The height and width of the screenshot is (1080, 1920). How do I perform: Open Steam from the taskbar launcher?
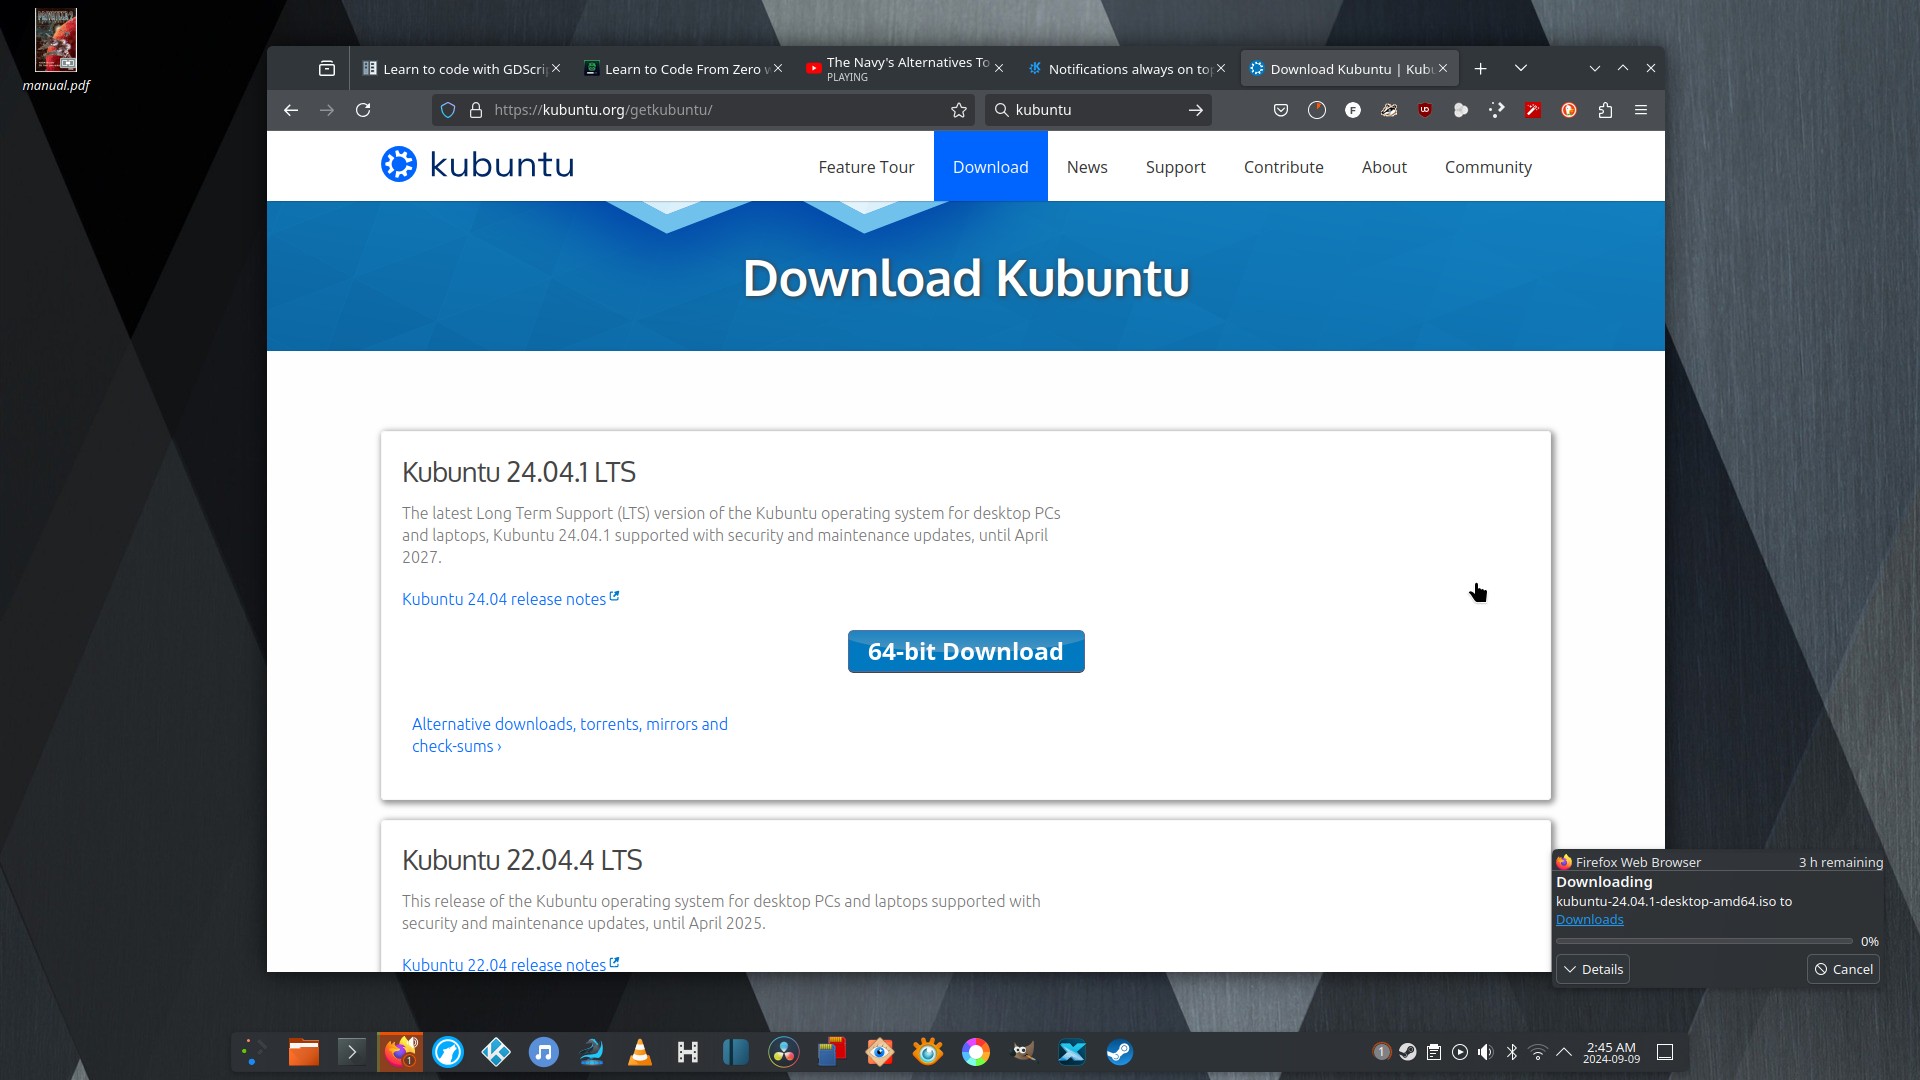1120,1052
